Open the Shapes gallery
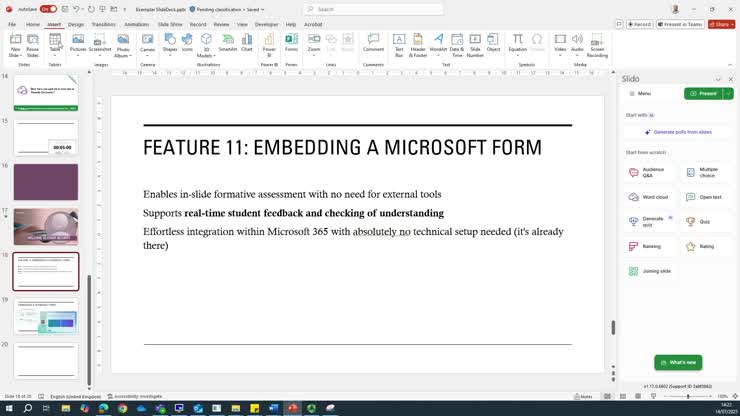Image resolution: width=740 pixels, height=416 pixels. [x=170, y=45]
